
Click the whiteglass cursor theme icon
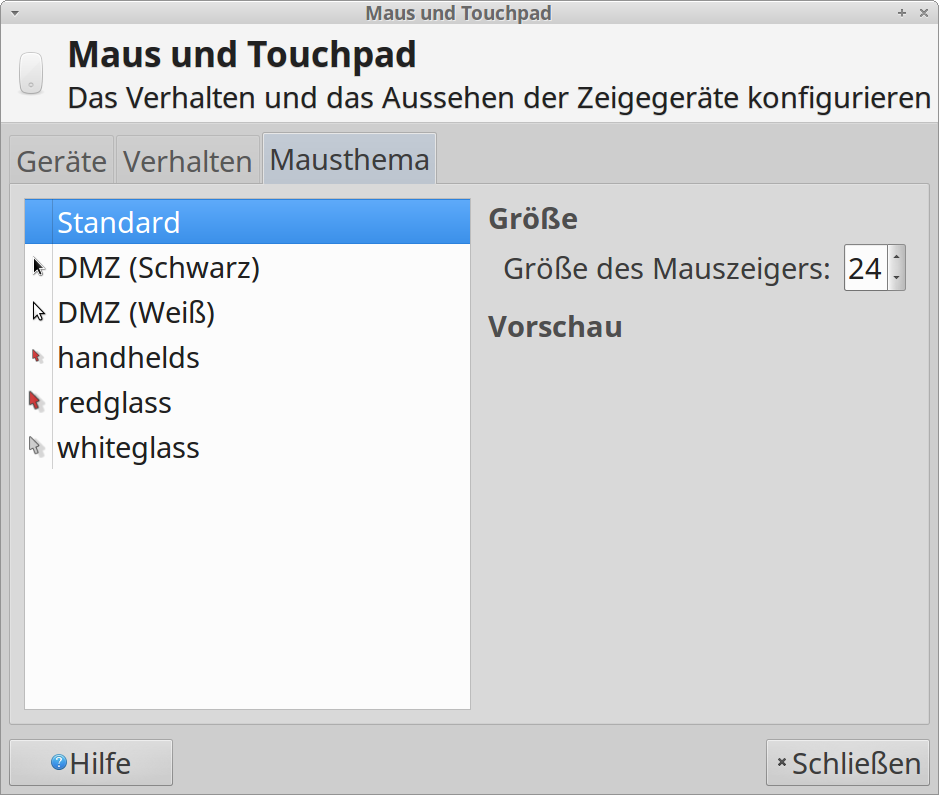pos(37,447)
